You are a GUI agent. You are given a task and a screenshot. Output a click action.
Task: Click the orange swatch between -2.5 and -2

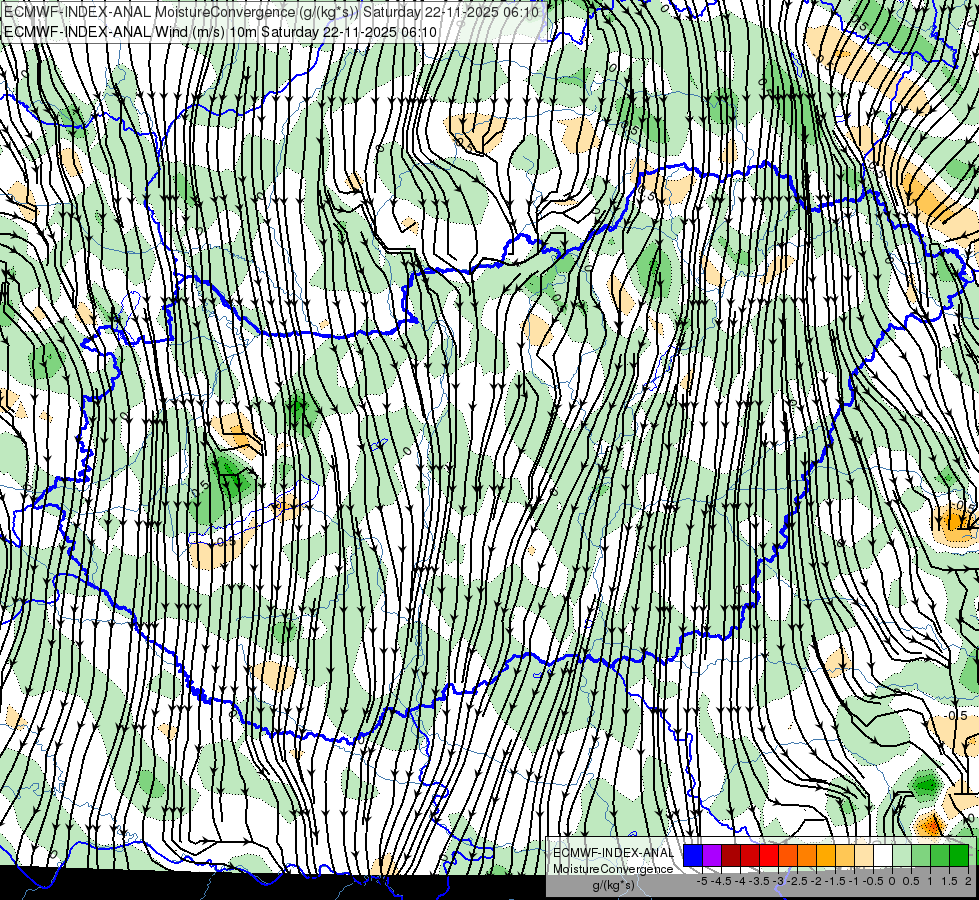click(x=807, y=856)
